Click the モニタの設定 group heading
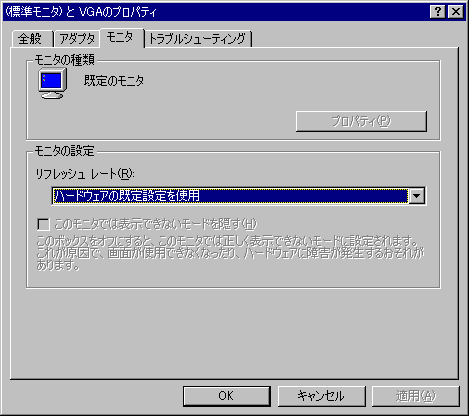The width and height of the screenshot is (469, 416). pos(65,151)
